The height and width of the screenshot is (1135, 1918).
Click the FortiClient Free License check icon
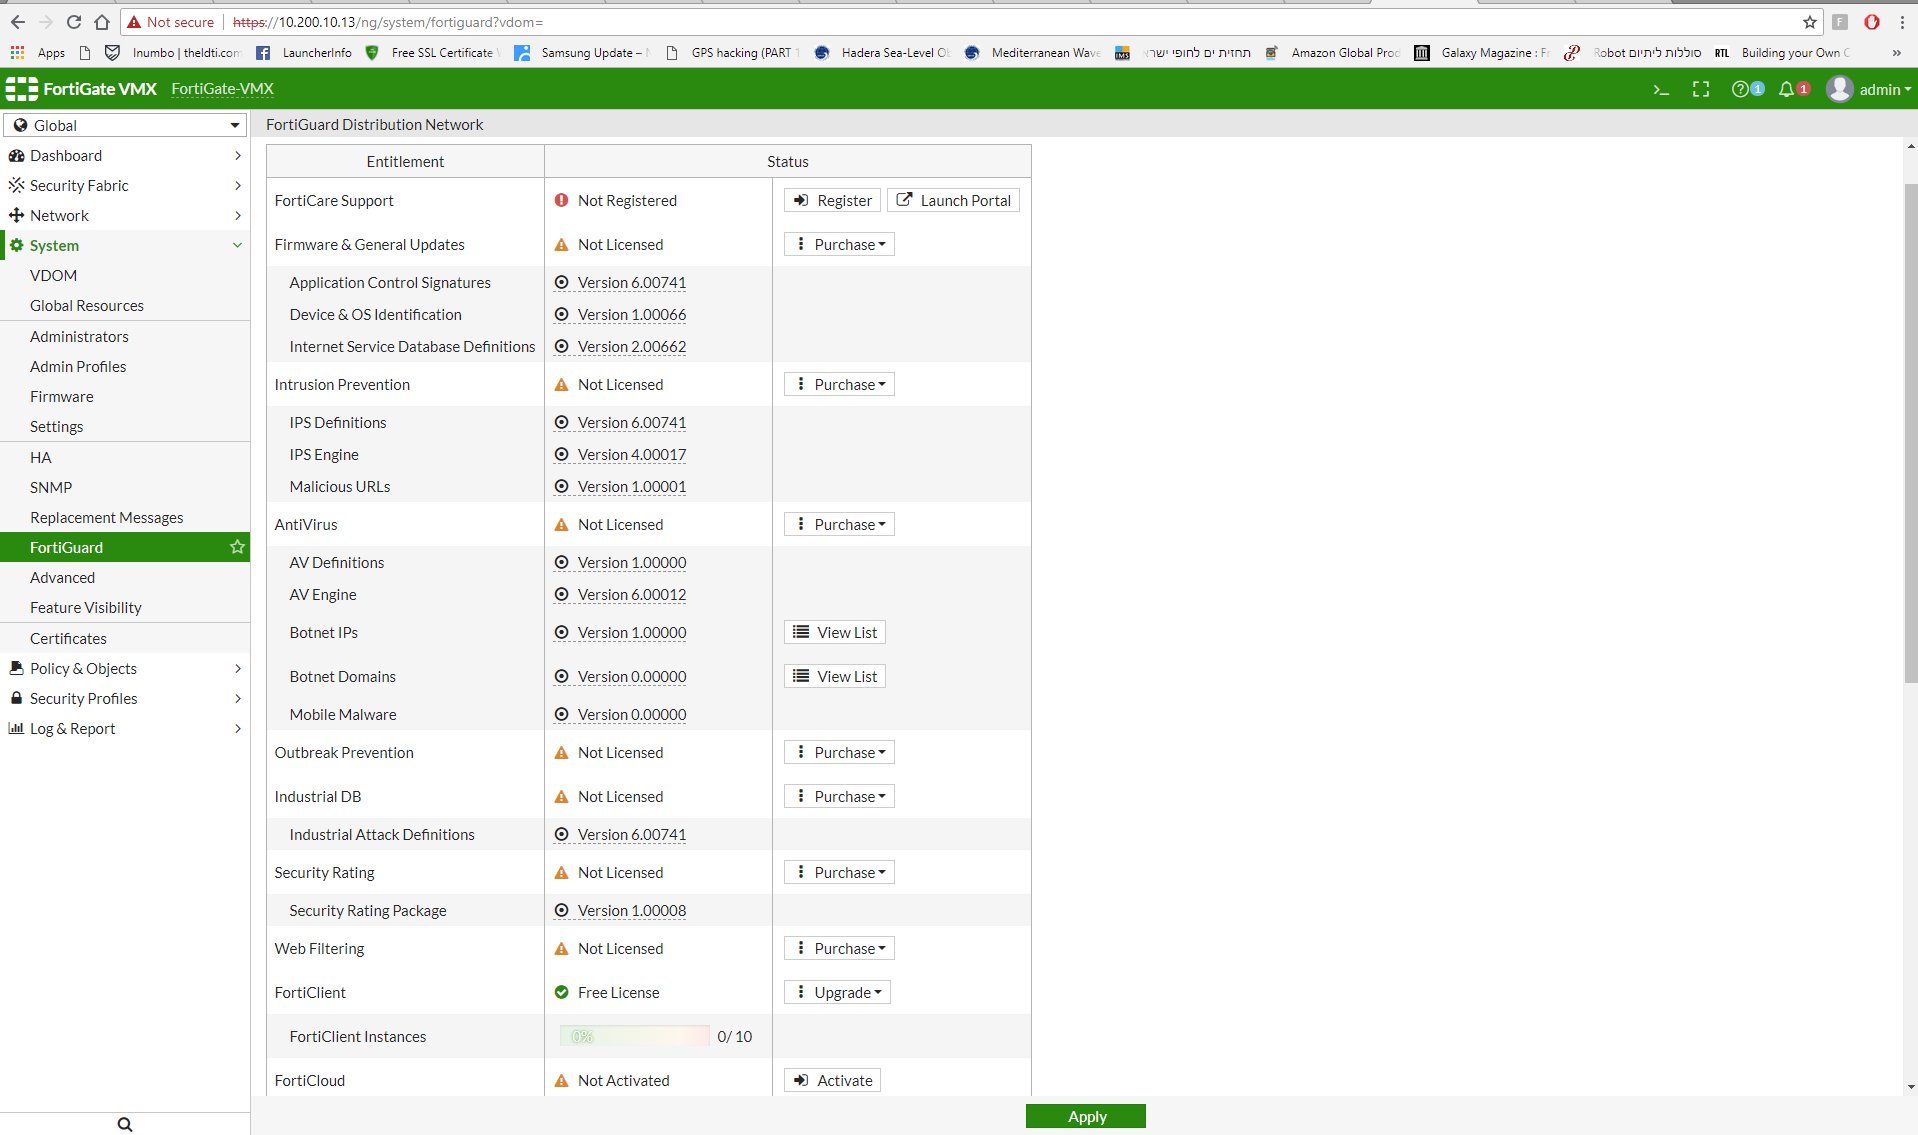click(561, 992)
